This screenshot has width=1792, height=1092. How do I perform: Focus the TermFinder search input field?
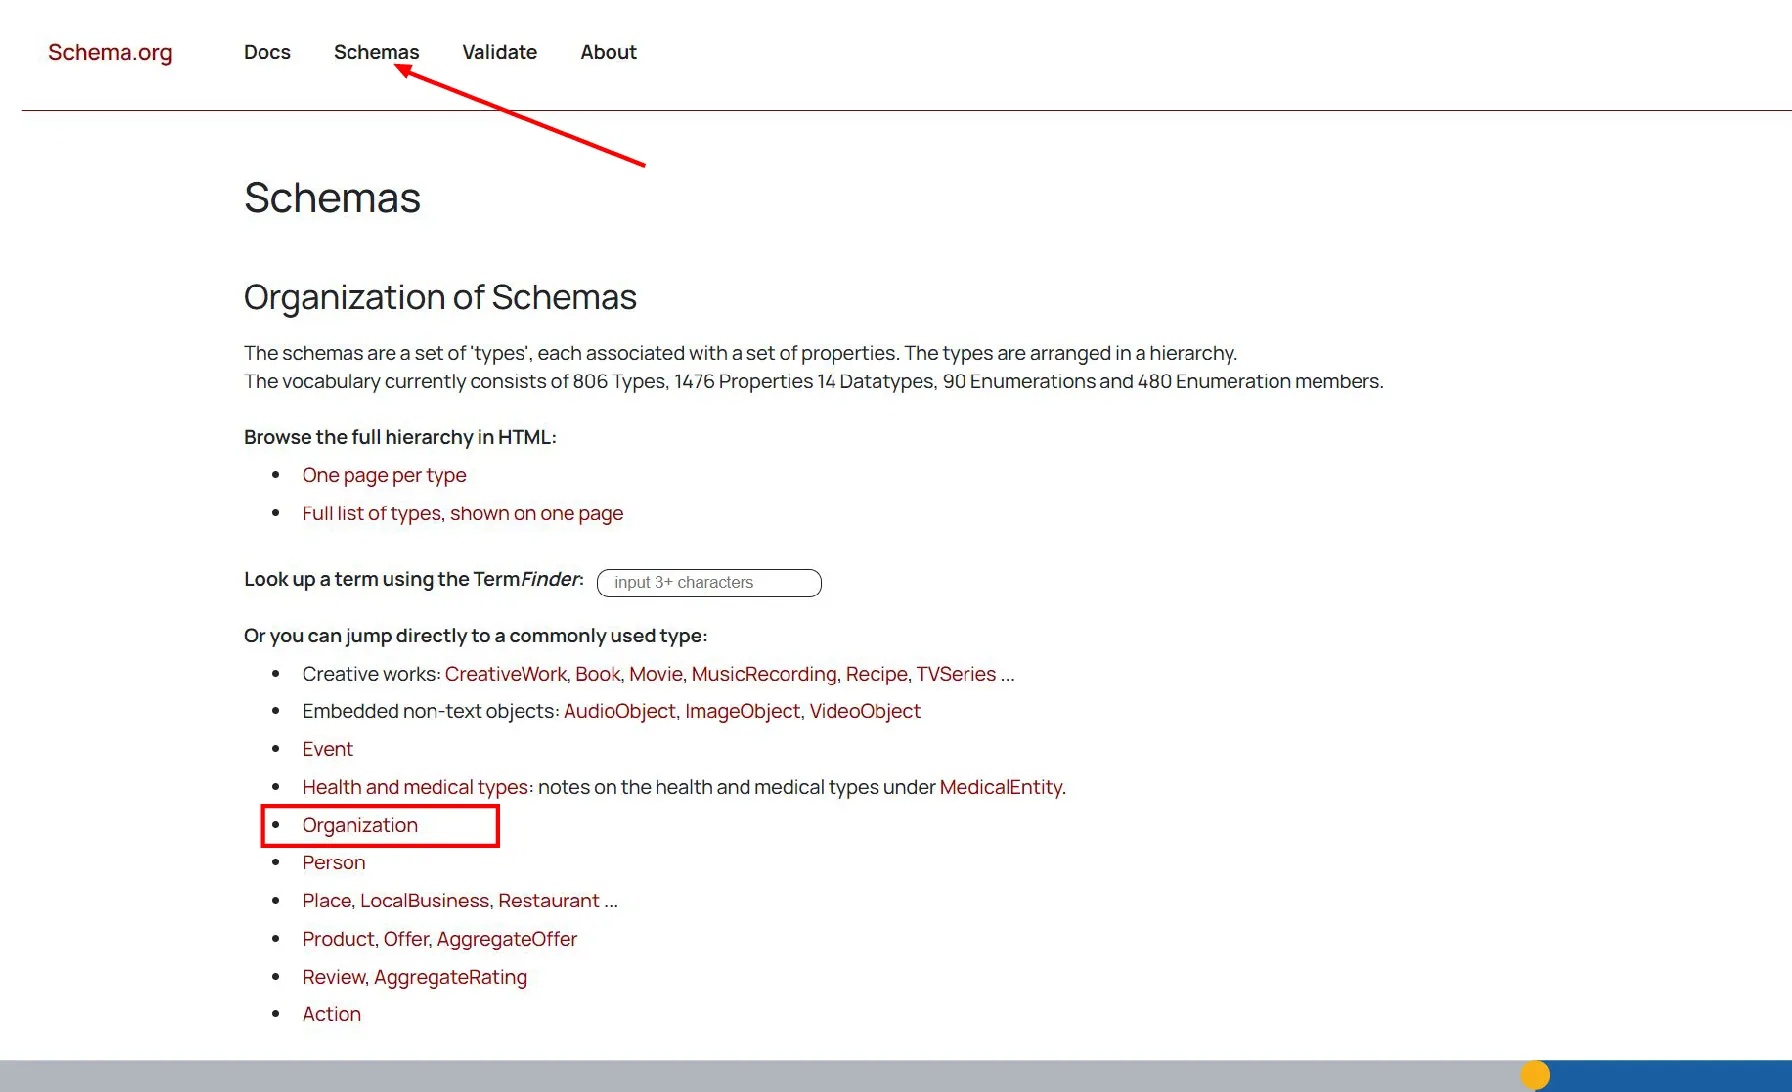tap(709, 583)
